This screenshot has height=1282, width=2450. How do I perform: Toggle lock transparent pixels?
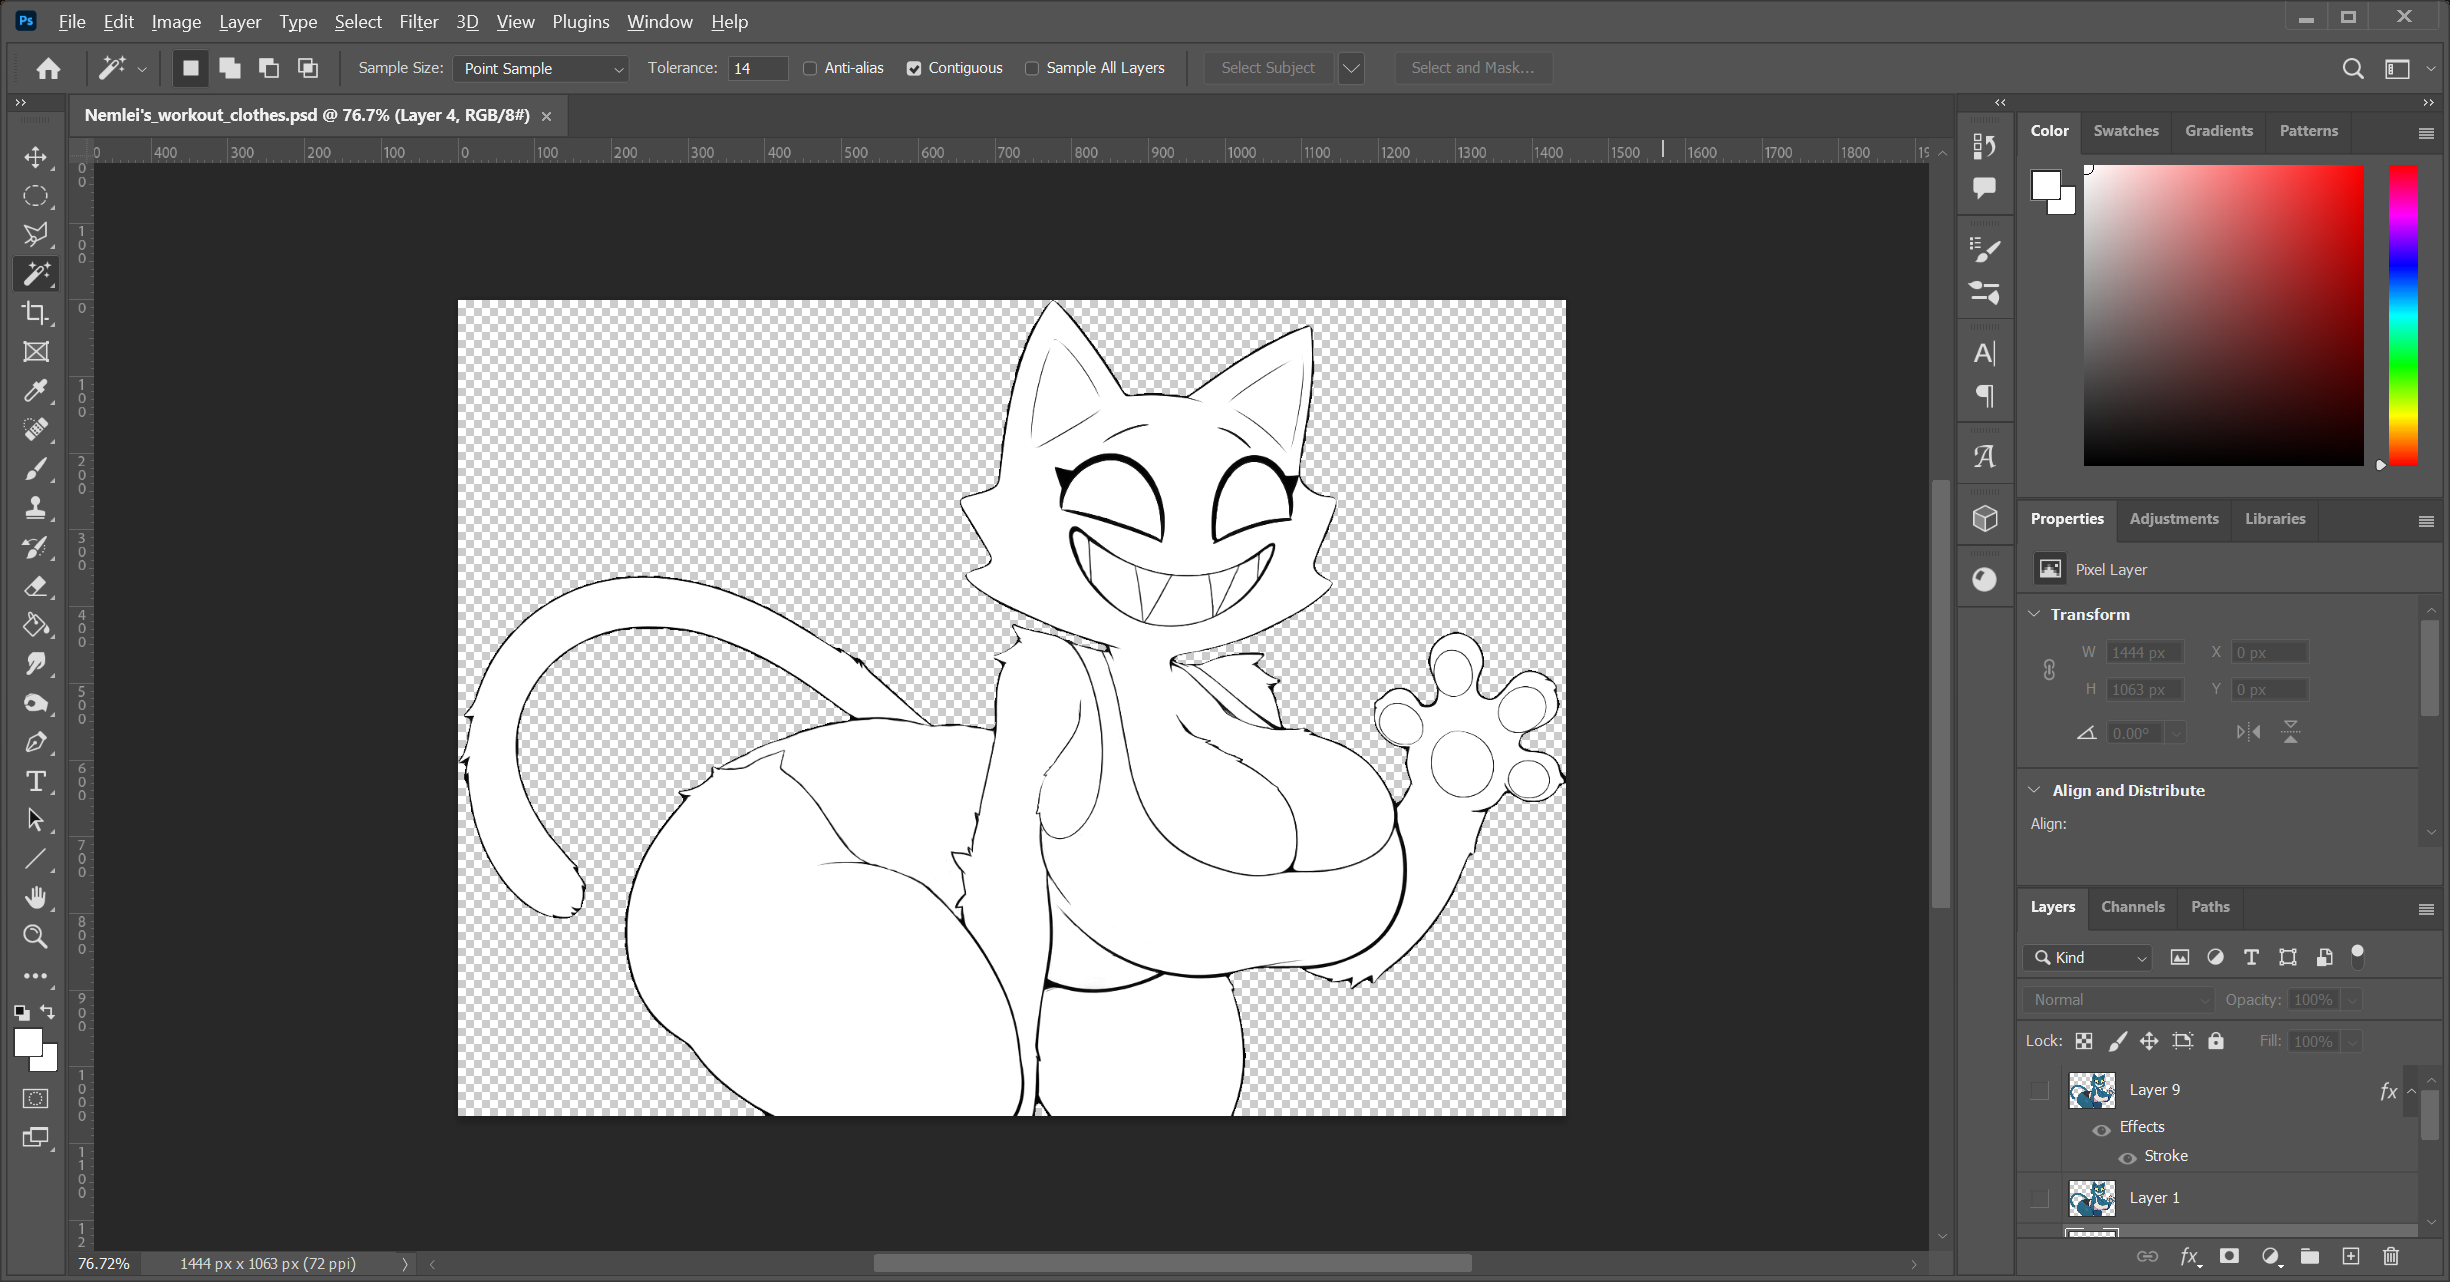[x=2084, y=1041]
